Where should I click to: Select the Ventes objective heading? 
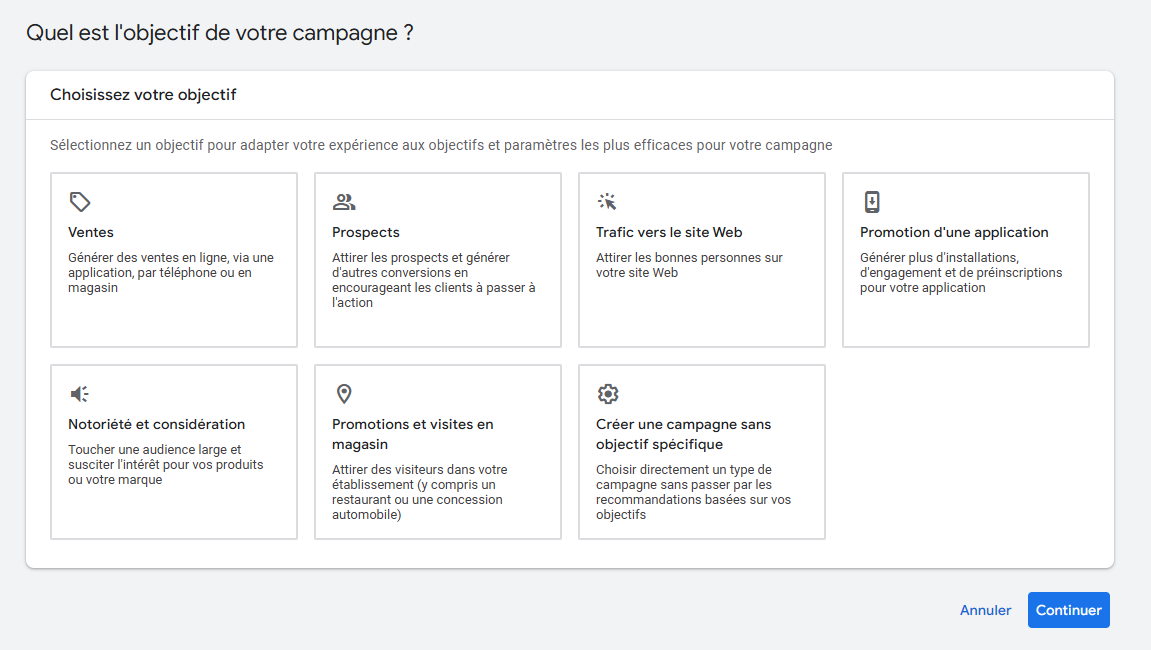pos(91,232)
